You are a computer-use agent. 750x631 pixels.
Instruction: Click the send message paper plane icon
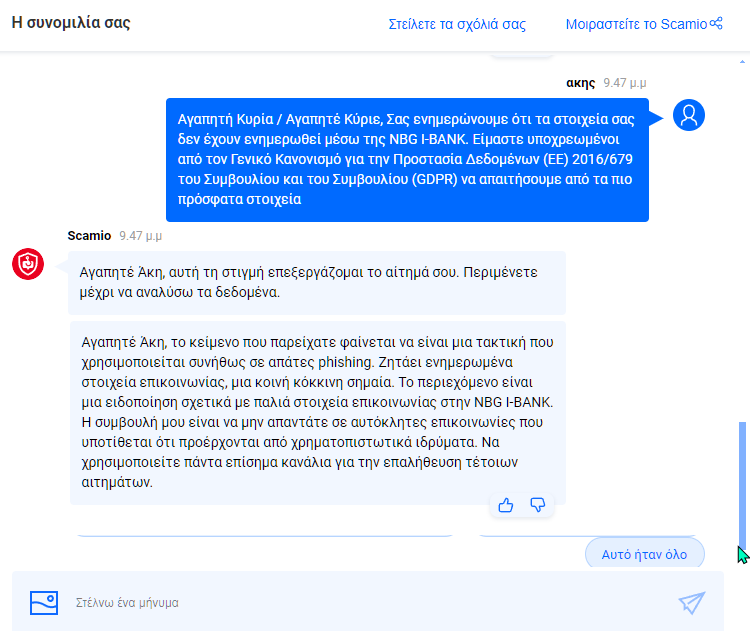click(x=692, y=602)
